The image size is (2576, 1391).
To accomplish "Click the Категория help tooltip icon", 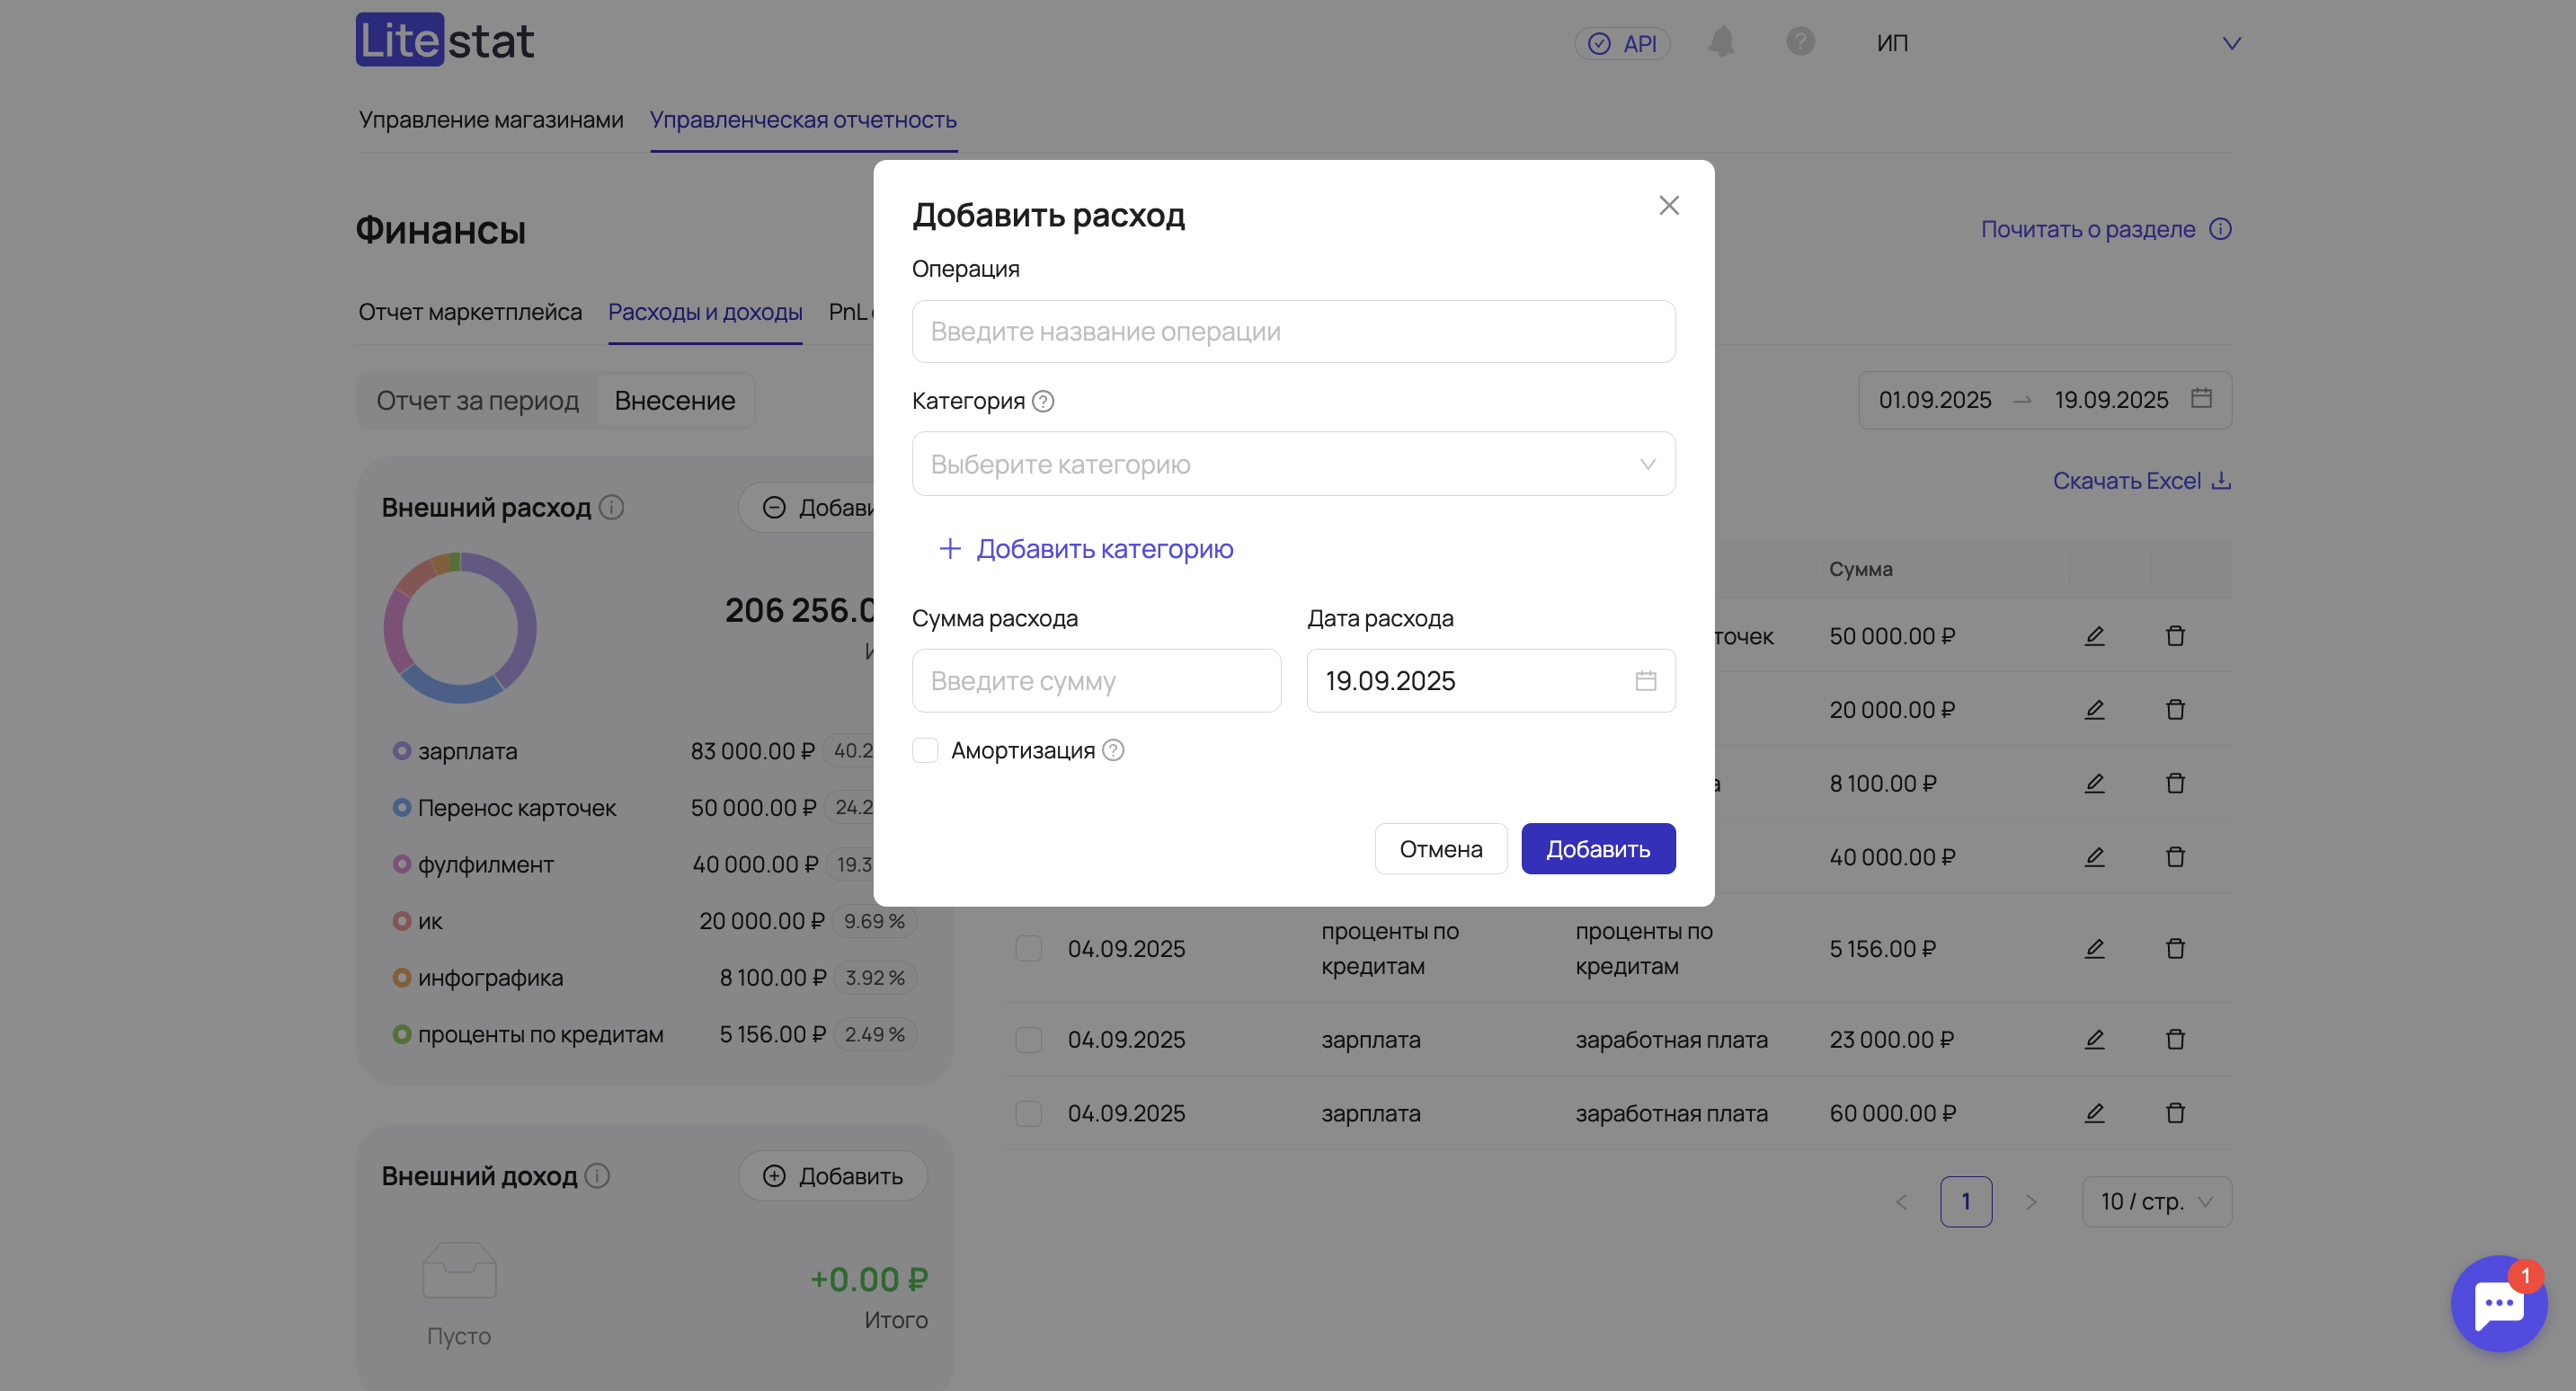I will coord(1043,402).
